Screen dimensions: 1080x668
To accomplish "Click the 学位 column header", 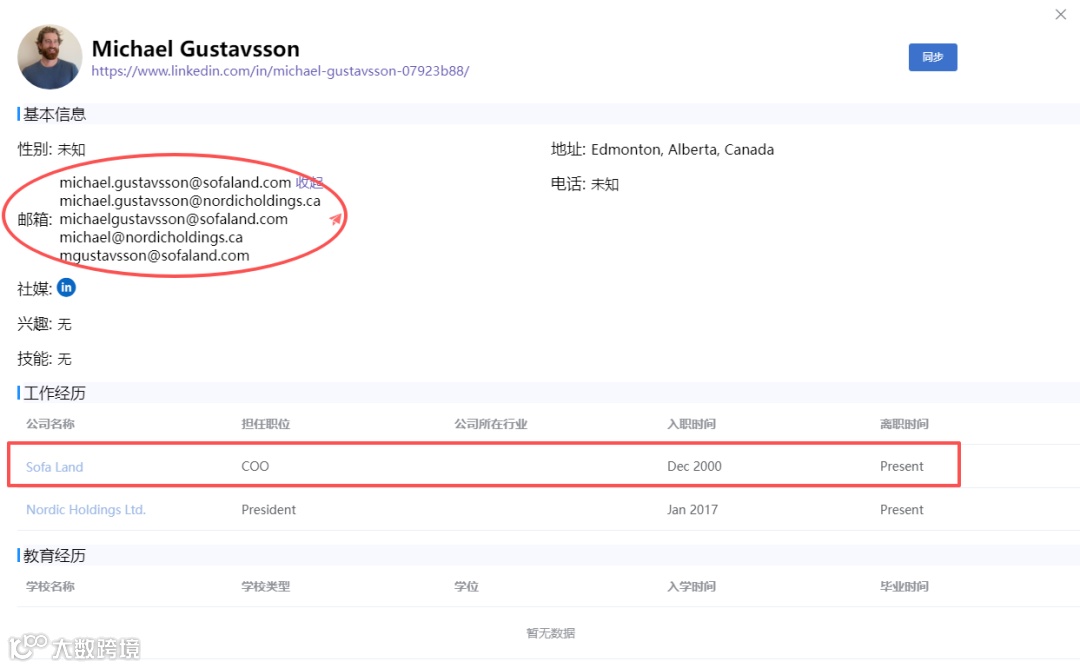I will 466,586.
